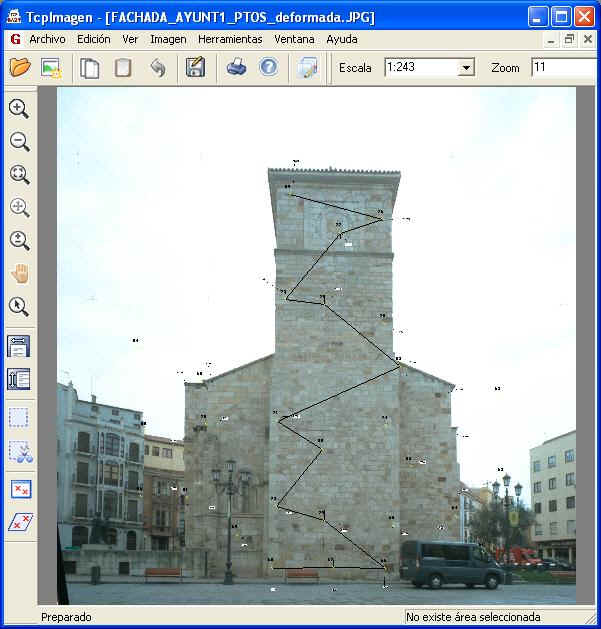Image resolution: width=601 pixels, height=629 pixels.
Task: Choose the rectangular selection tool
Action: click(x=19, y=417)
